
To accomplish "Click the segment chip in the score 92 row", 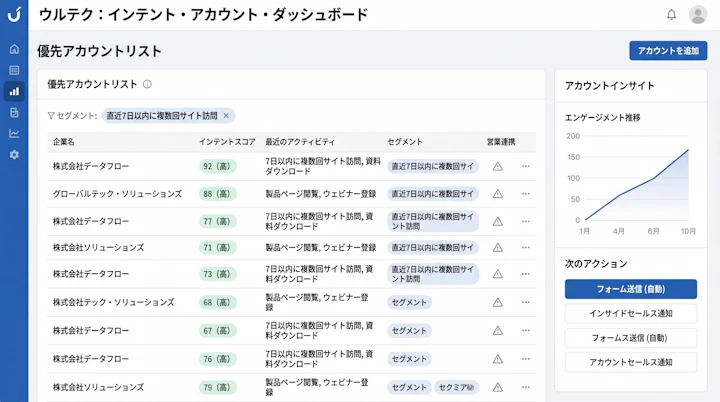I will [x=433, y=166].
